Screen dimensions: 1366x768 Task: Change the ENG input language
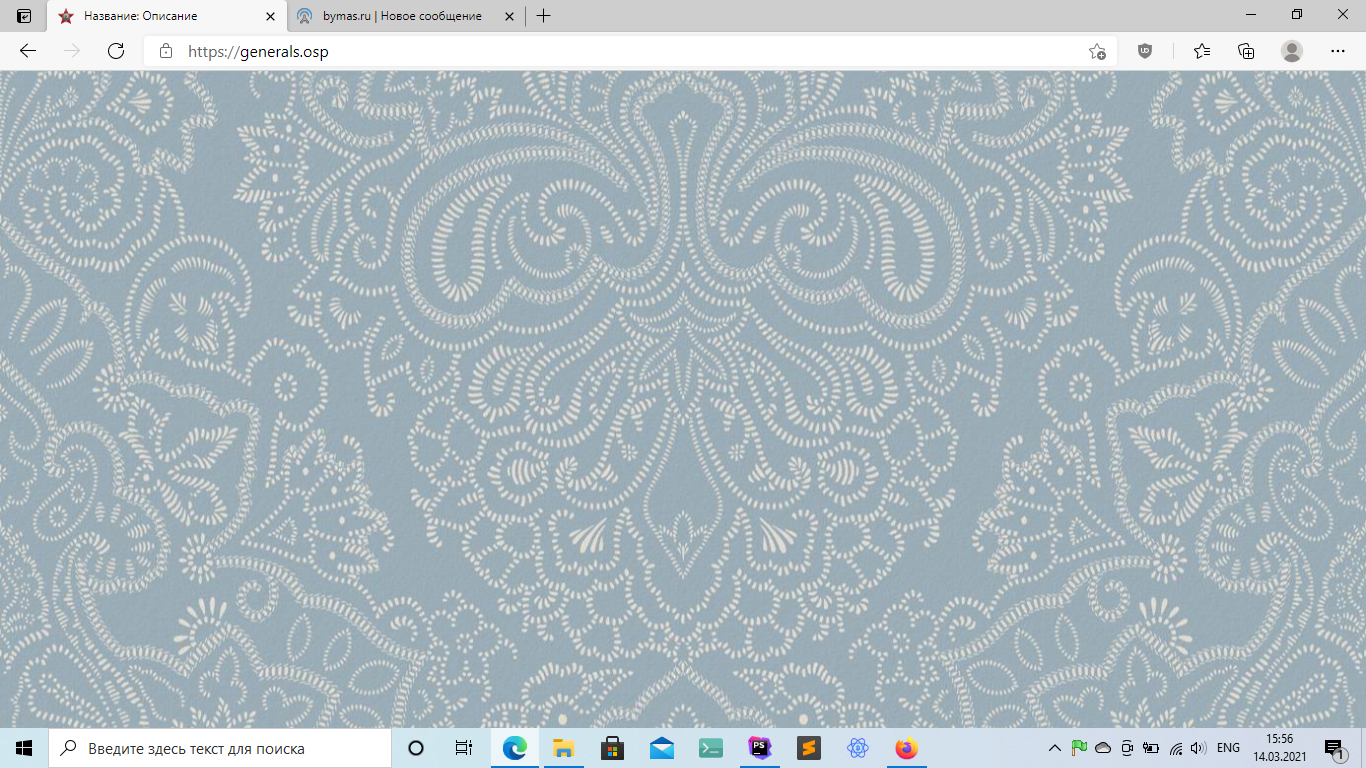click(1228, 748)
